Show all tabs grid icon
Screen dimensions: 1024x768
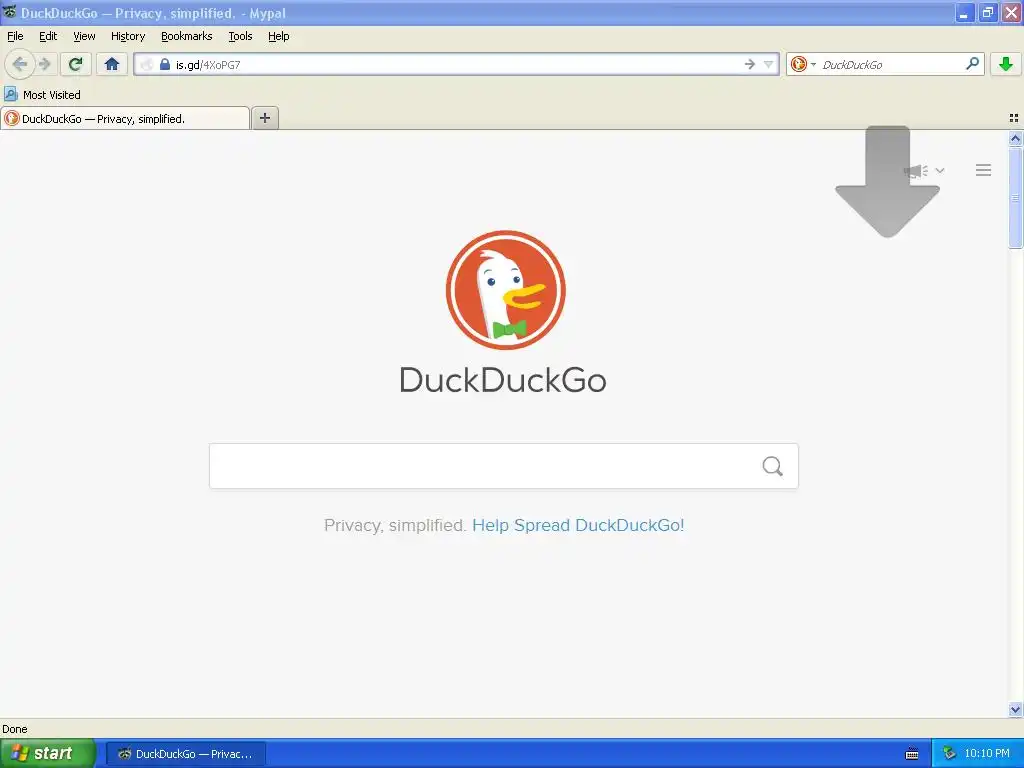1014,118
